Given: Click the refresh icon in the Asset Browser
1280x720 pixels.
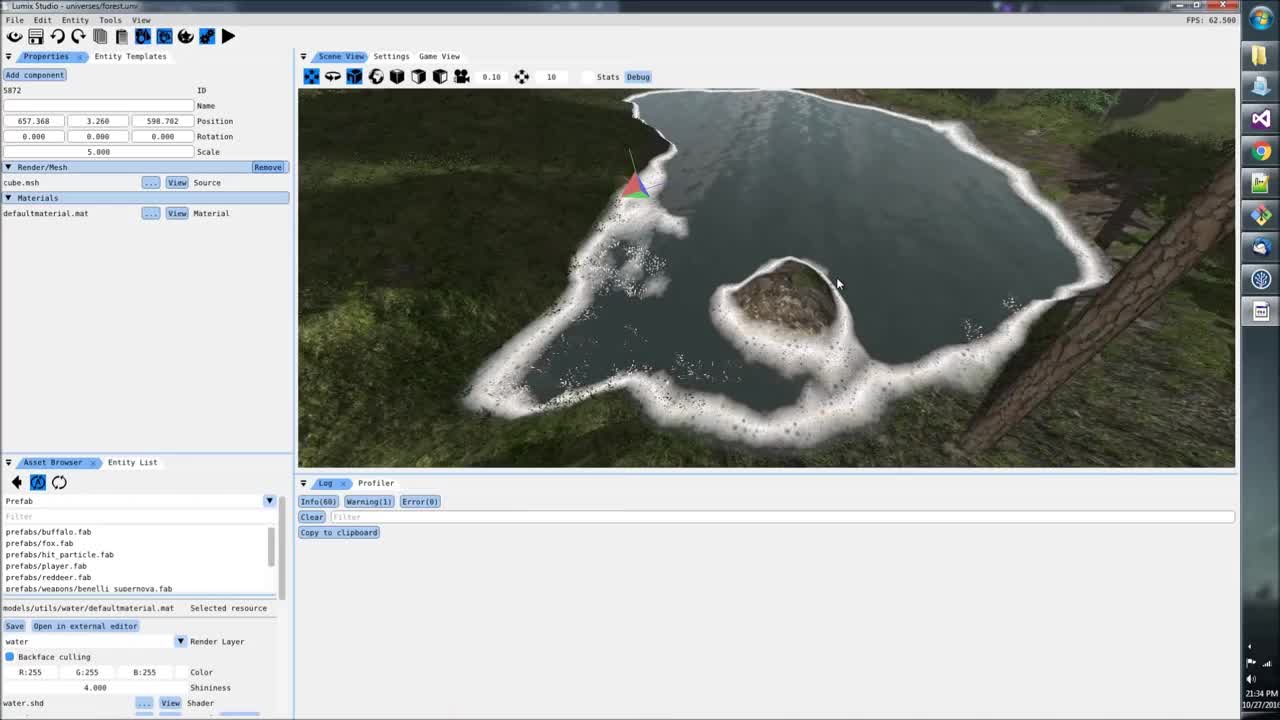Looking at the screenshot, I should tap(59, 483).
